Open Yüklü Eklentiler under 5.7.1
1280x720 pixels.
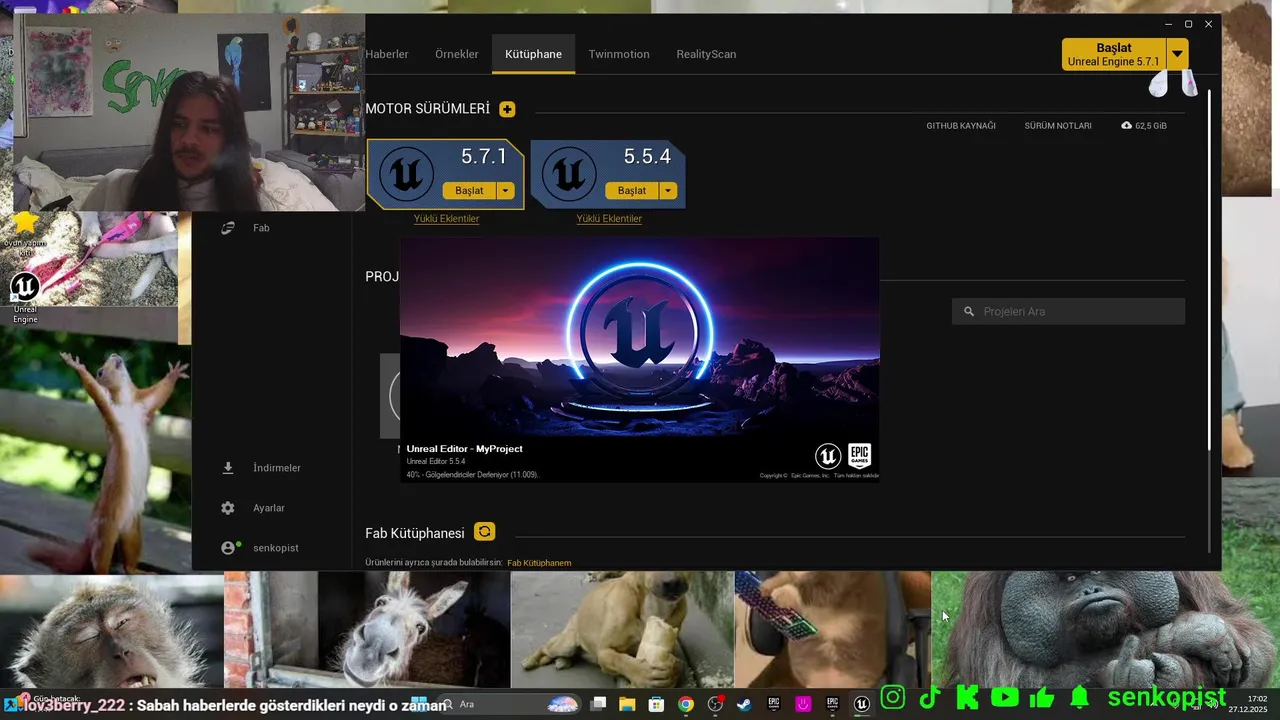click(446, 219)
